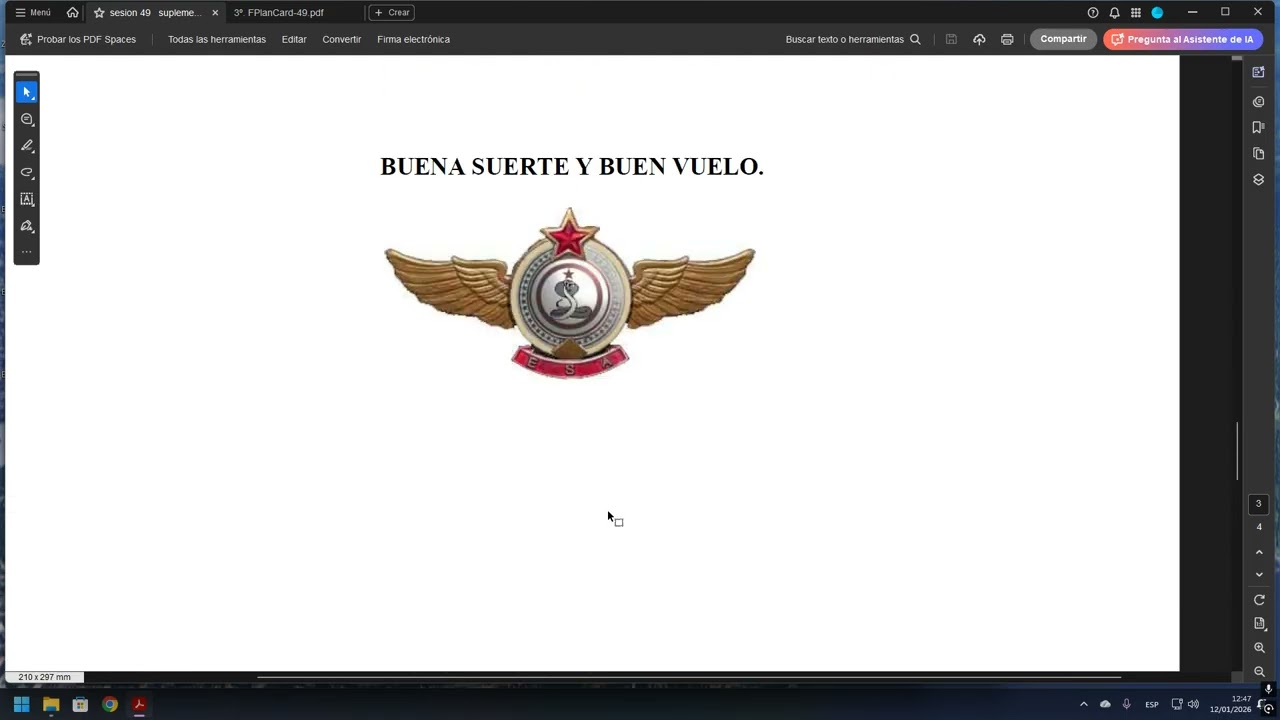Image resolution: width=1280 pixels, height=720 pixels.
Task: Open the comments panel icon
Action: [1259, 101]
